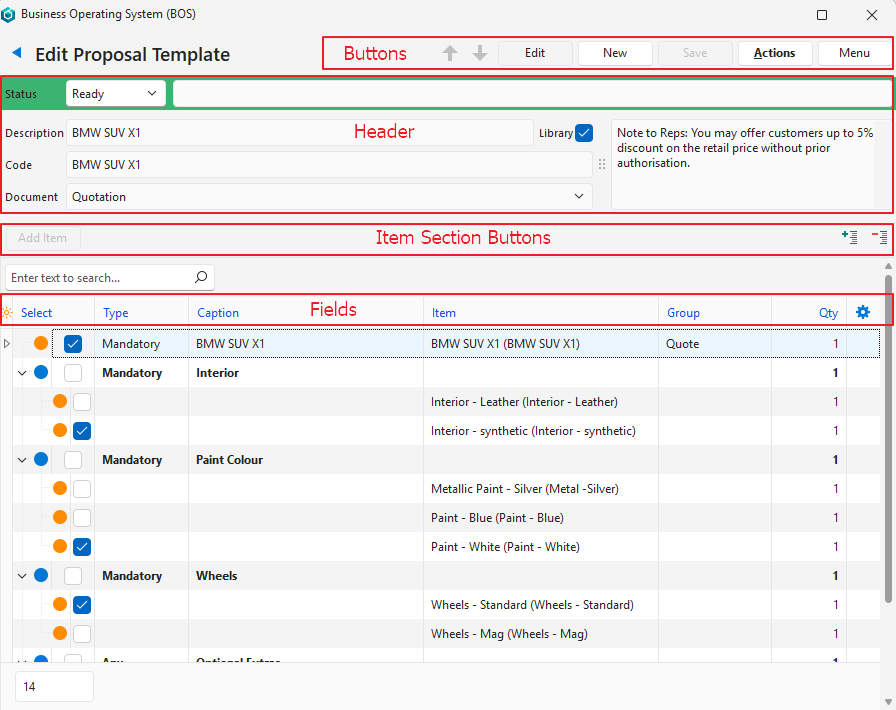Open the grid settings gear icon
Image resolution: width=896 pixels, height=710 pixels.
point(863,312)
